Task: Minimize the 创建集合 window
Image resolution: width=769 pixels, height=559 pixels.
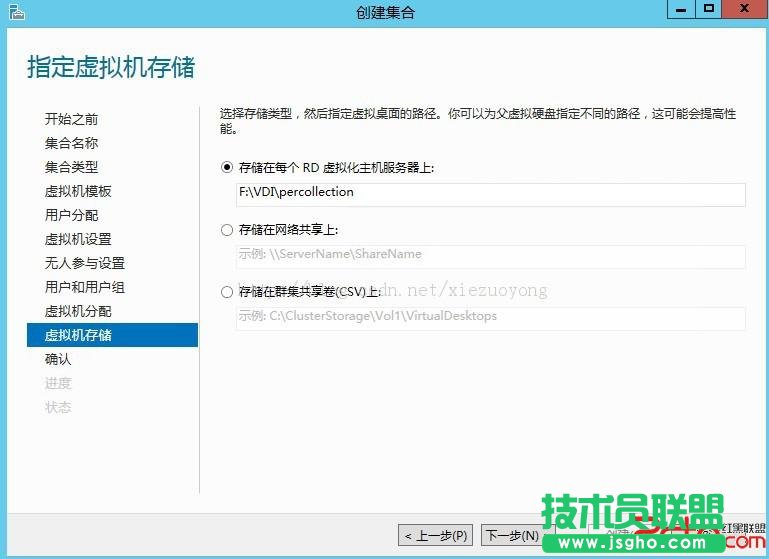Action: (681, 9)
